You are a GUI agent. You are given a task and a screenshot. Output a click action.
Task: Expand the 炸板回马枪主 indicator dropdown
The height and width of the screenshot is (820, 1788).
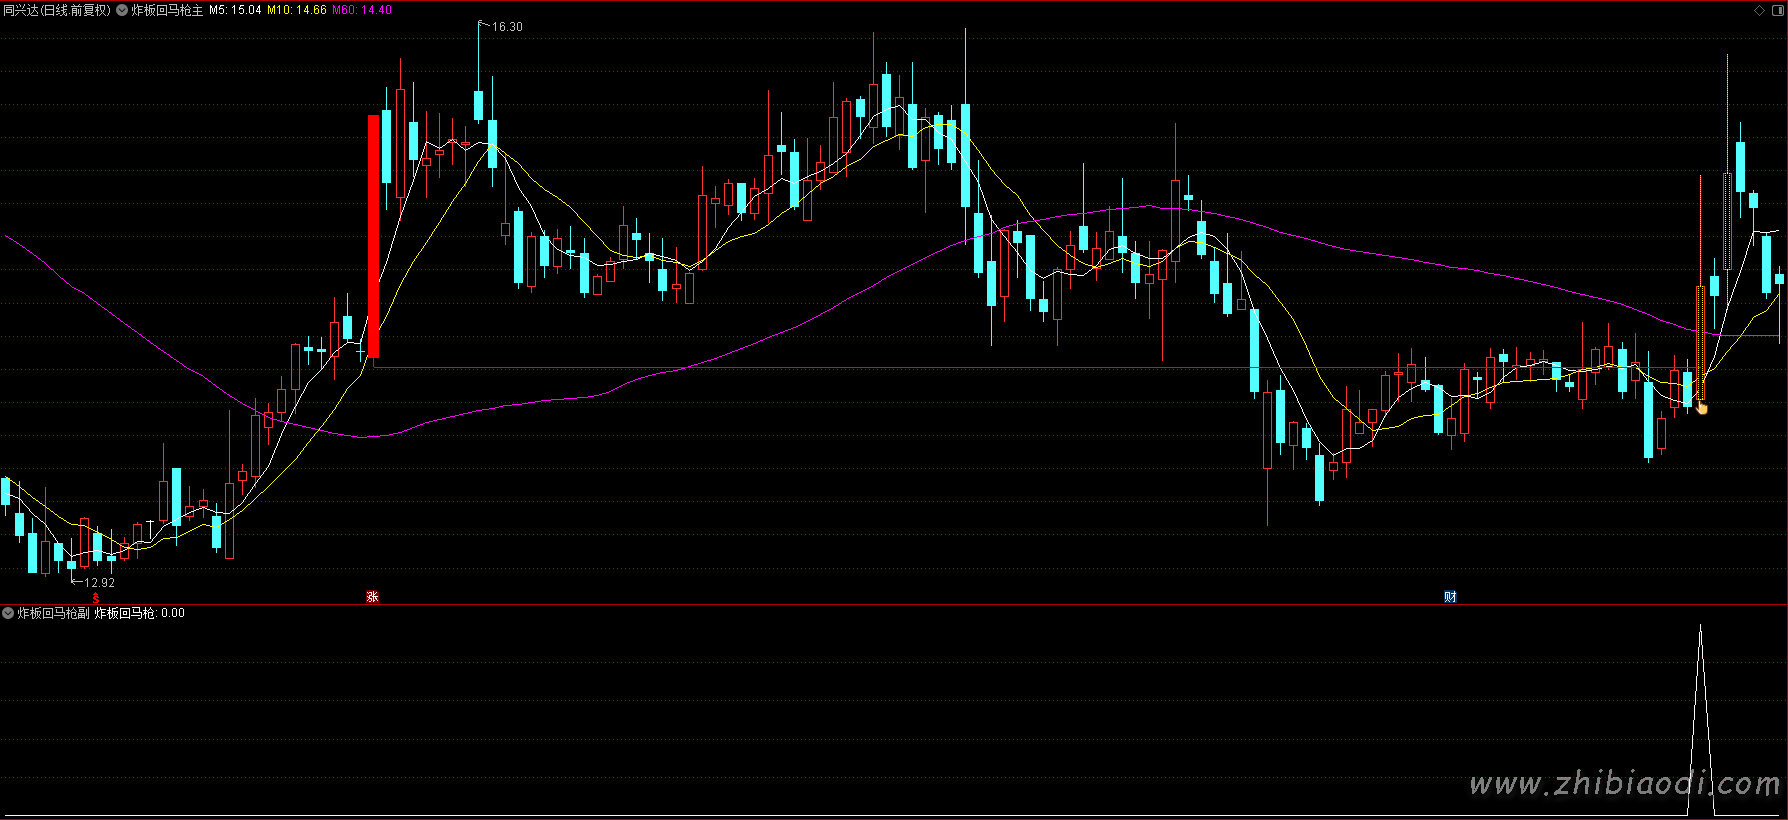pyautogui.click(x=122, y=10)
